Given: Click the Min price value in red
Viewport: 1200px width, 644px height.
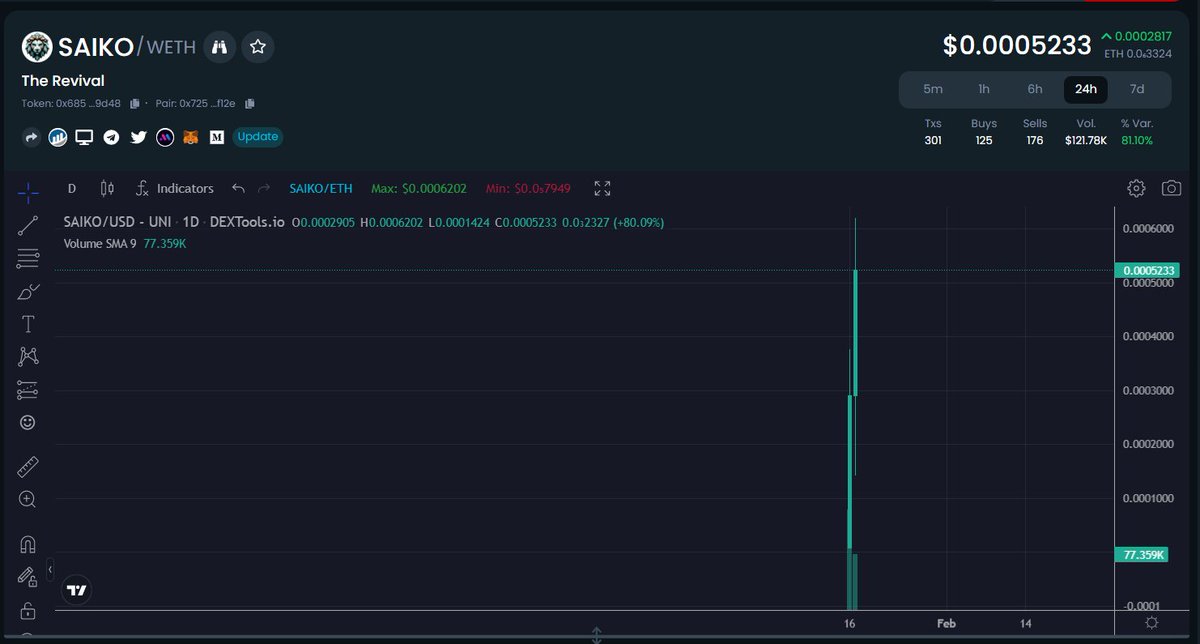Looking at the screenshot, I should (x=528, y=188).
